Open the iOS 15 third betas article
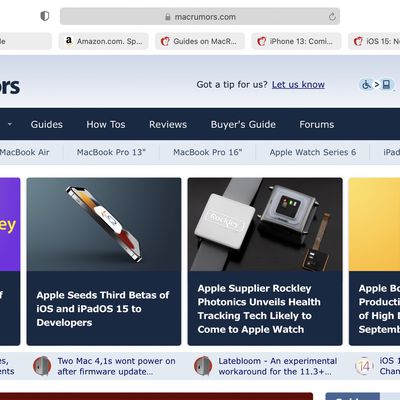The width and height of the screenshot is (400, 400). 103,309
